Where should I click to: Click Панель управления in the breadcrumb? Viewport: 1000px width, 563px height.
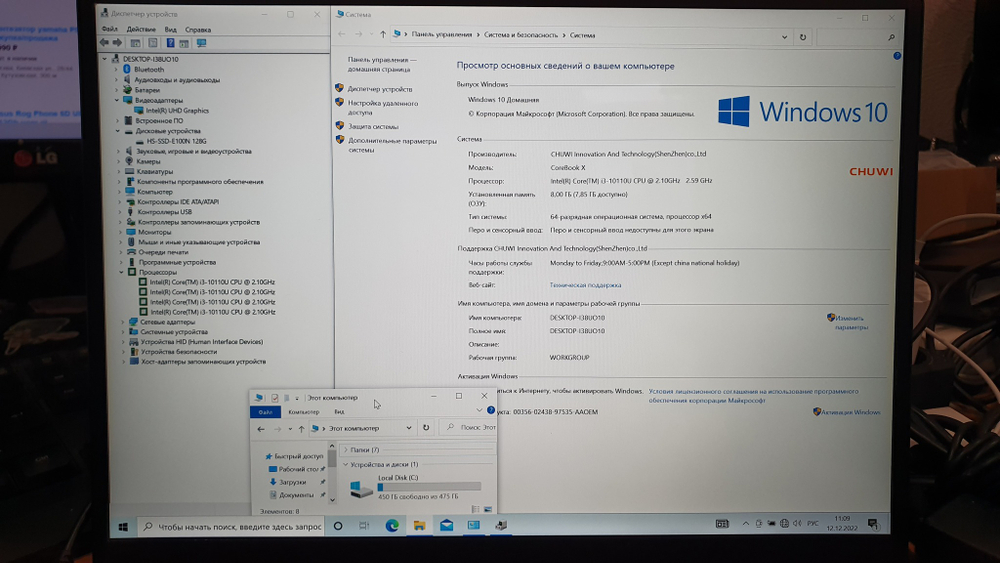(441, 35)
